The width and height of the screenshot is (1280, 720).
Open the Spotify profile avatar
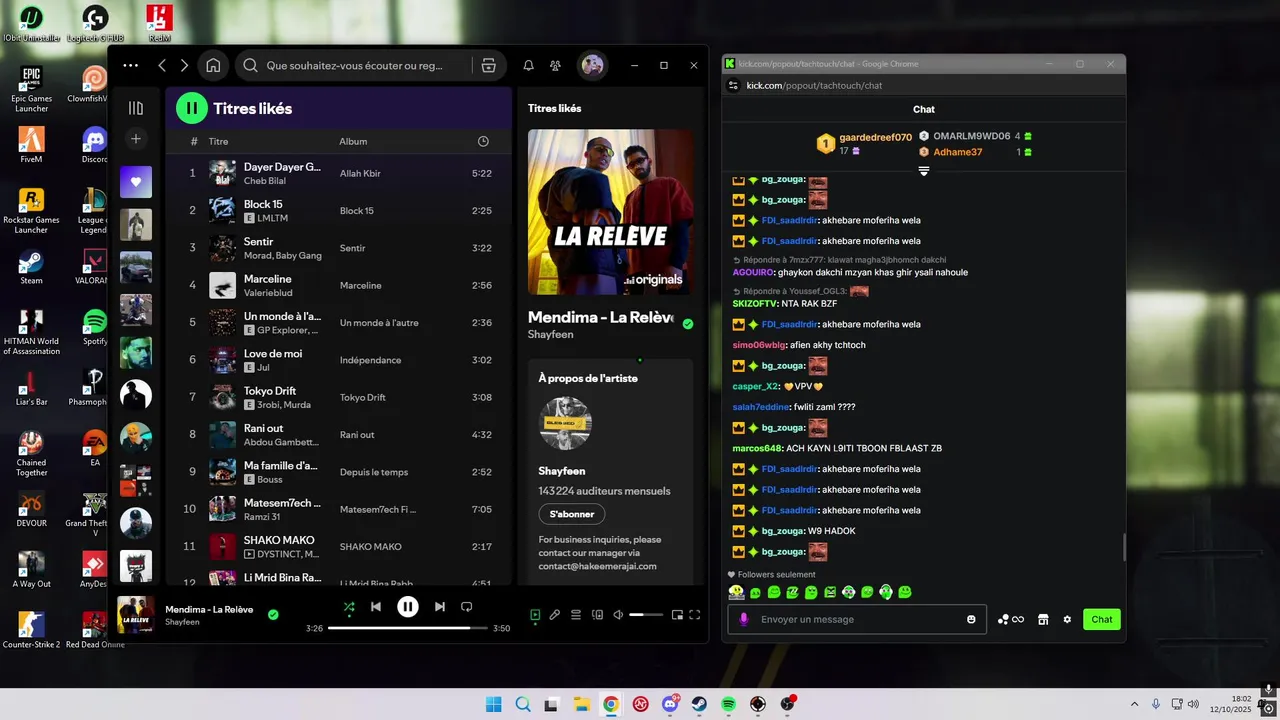[x=592, y=65]
